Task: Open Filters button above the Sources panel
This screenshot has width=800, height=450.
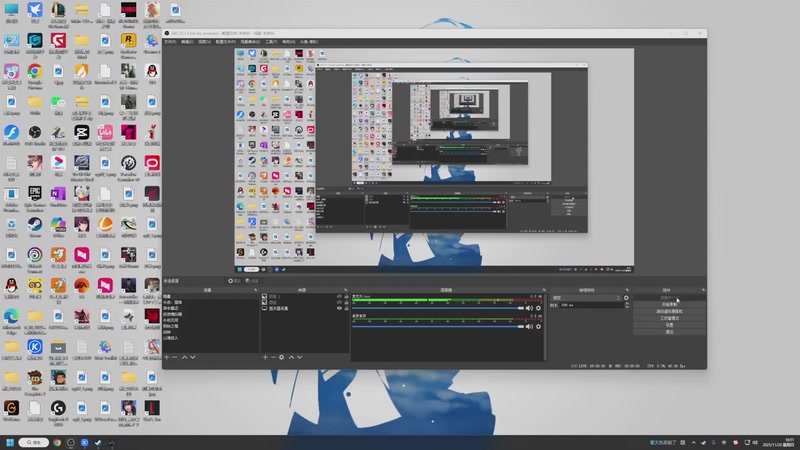Action: (252, 281)
